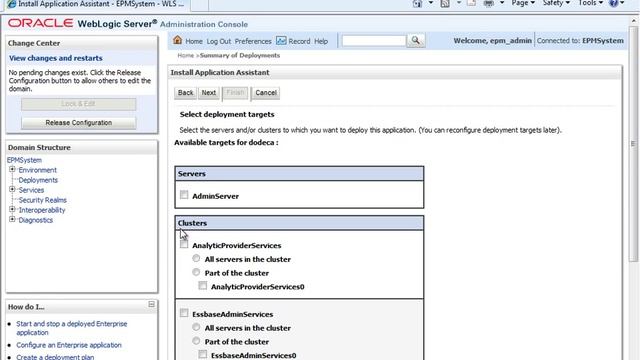
Task: Select All servers under AnalyticProviderServices
Action: (196, 258)
